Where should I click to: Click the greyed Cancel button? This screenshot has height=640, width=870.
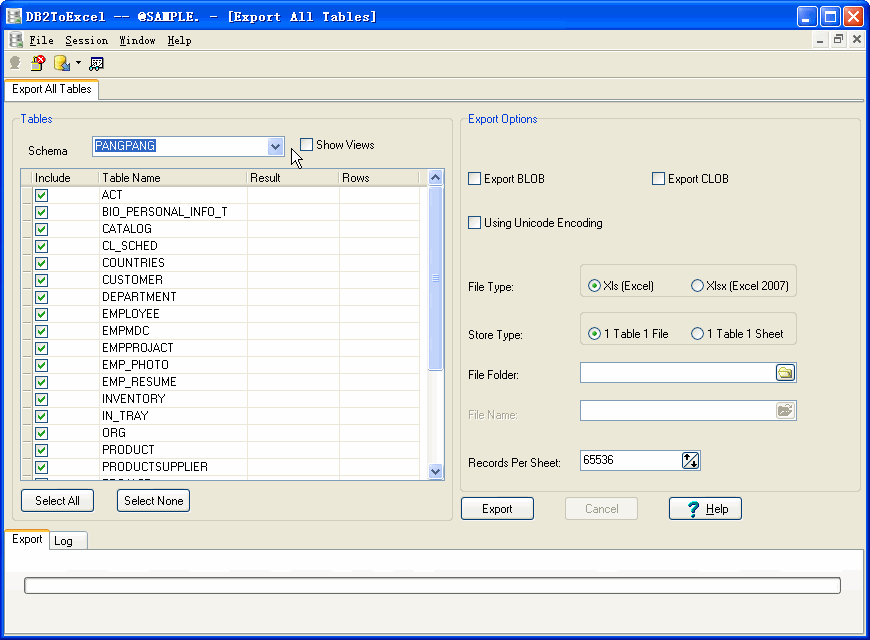601,508
